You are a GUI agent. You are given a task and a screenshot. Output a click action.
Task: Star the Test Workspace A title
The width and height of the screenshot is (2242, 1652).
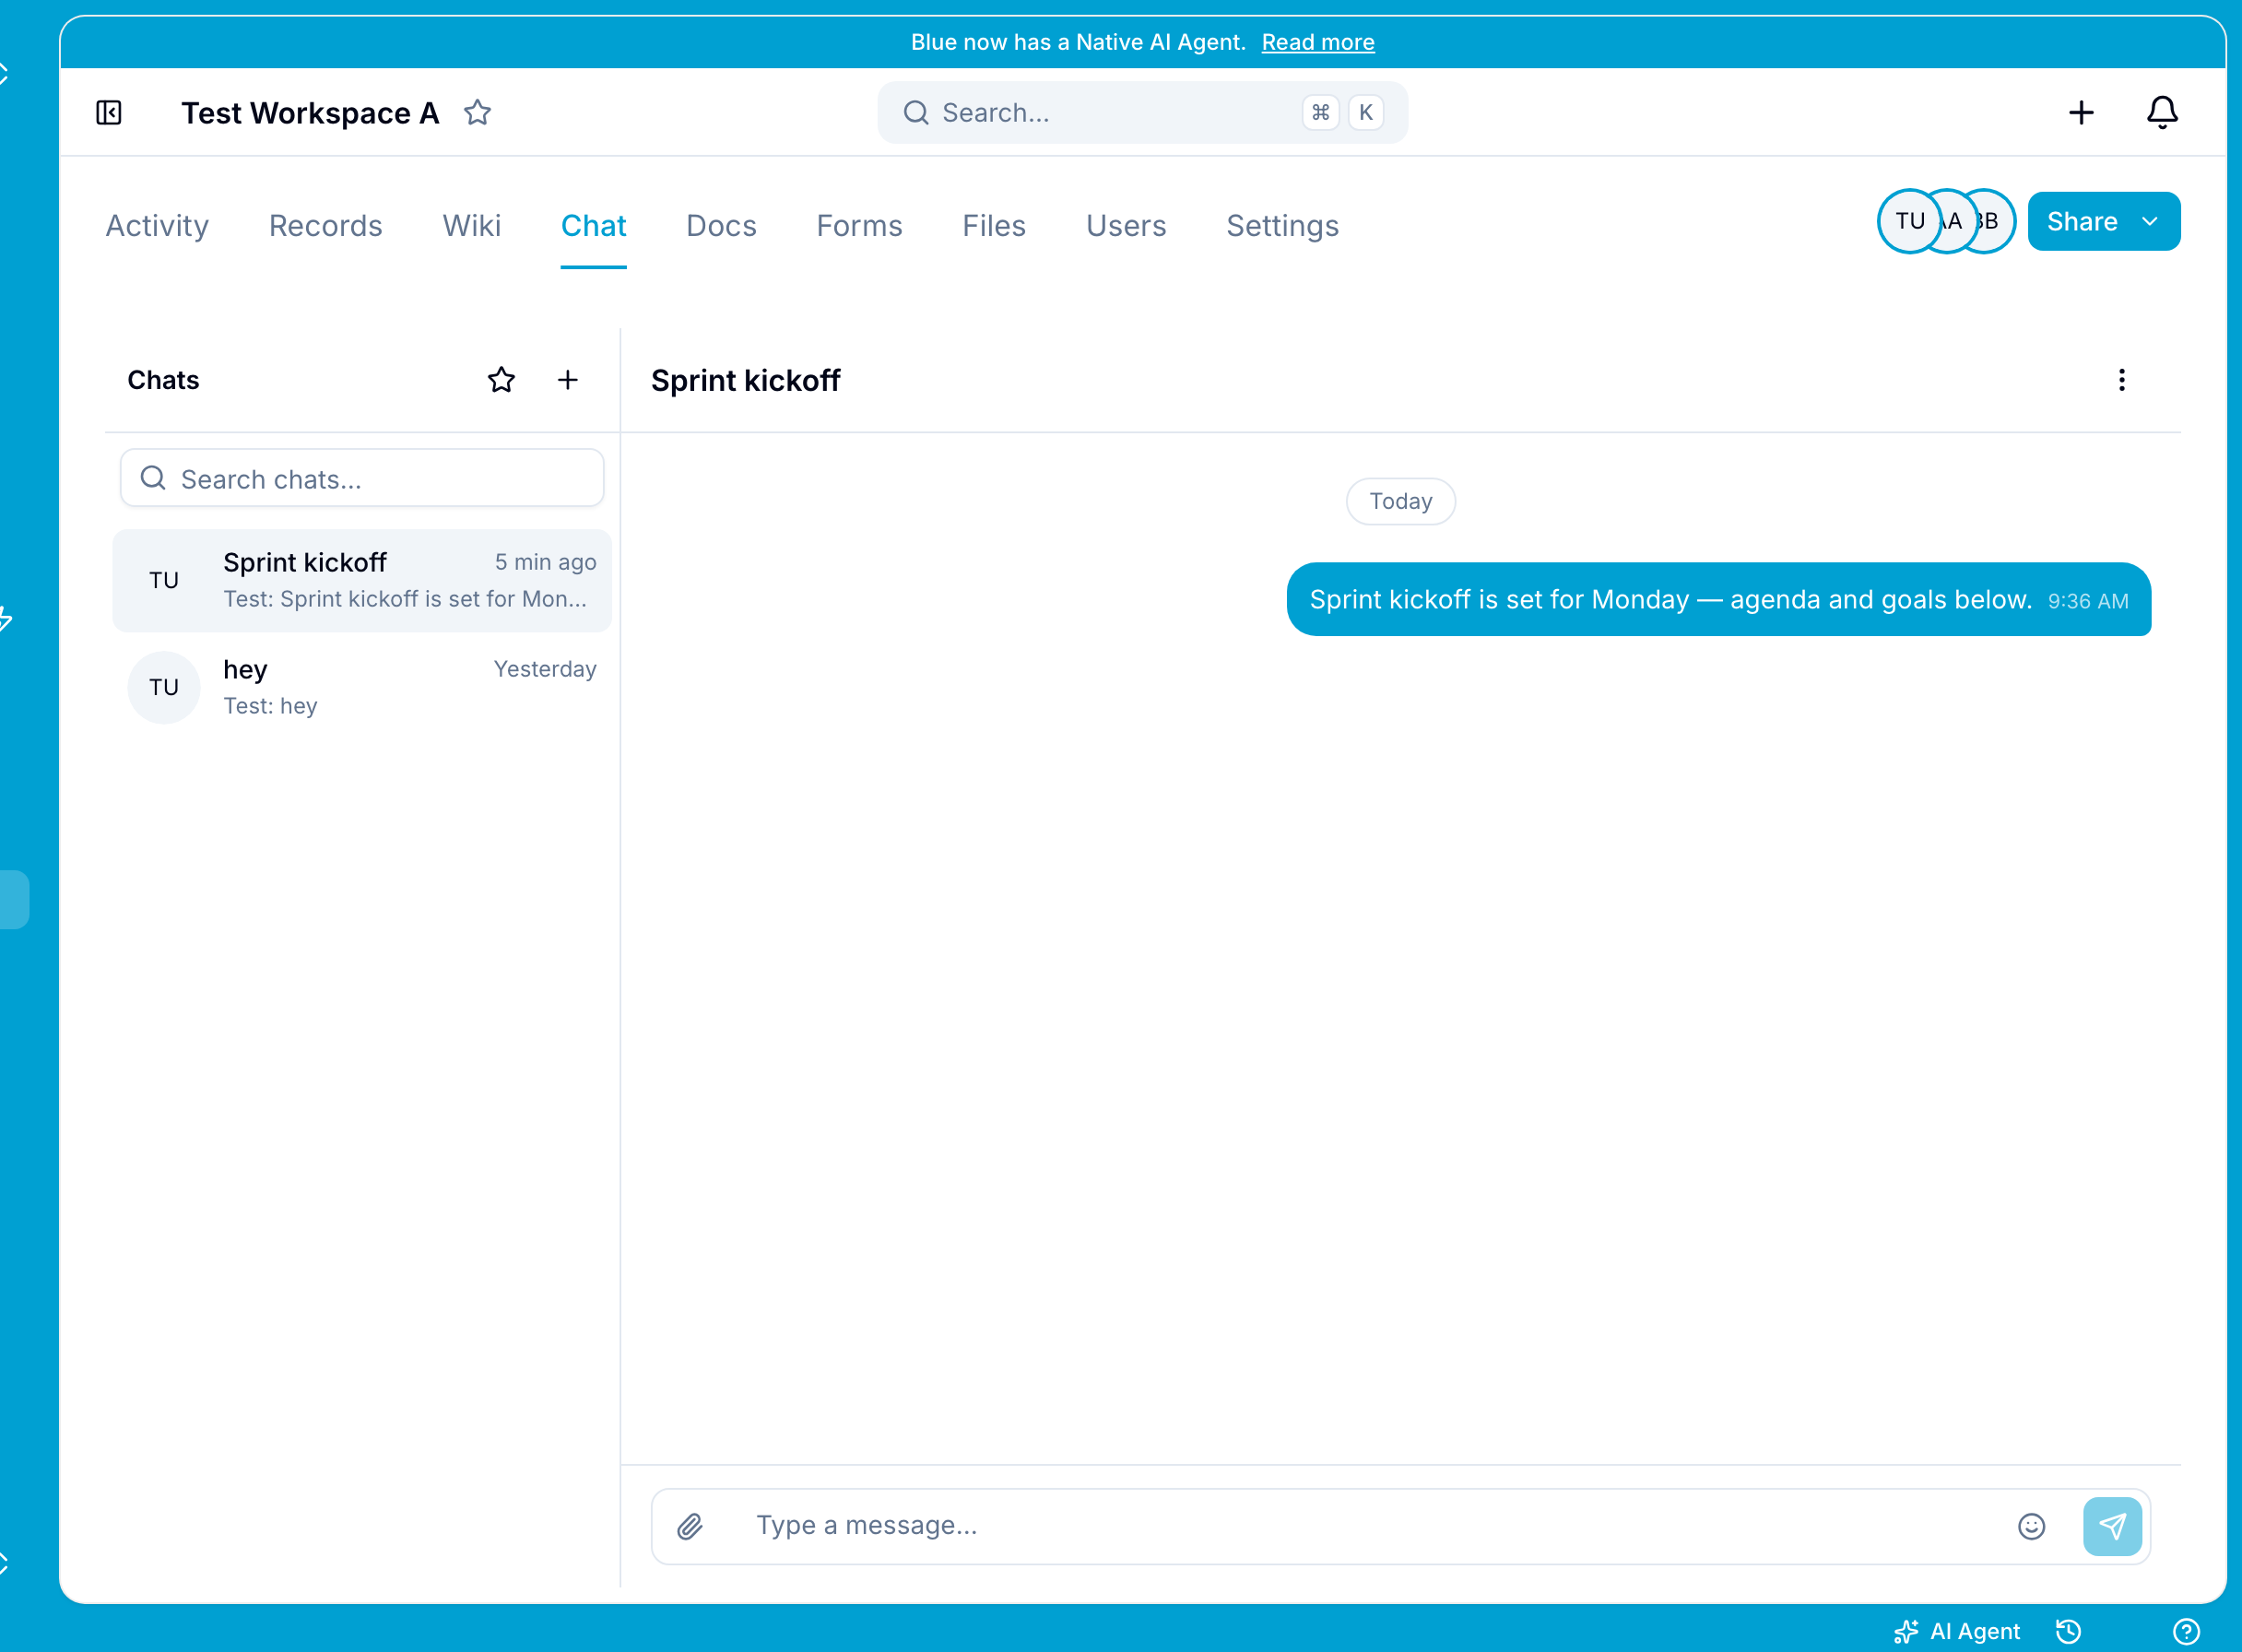tap(477, 113)
